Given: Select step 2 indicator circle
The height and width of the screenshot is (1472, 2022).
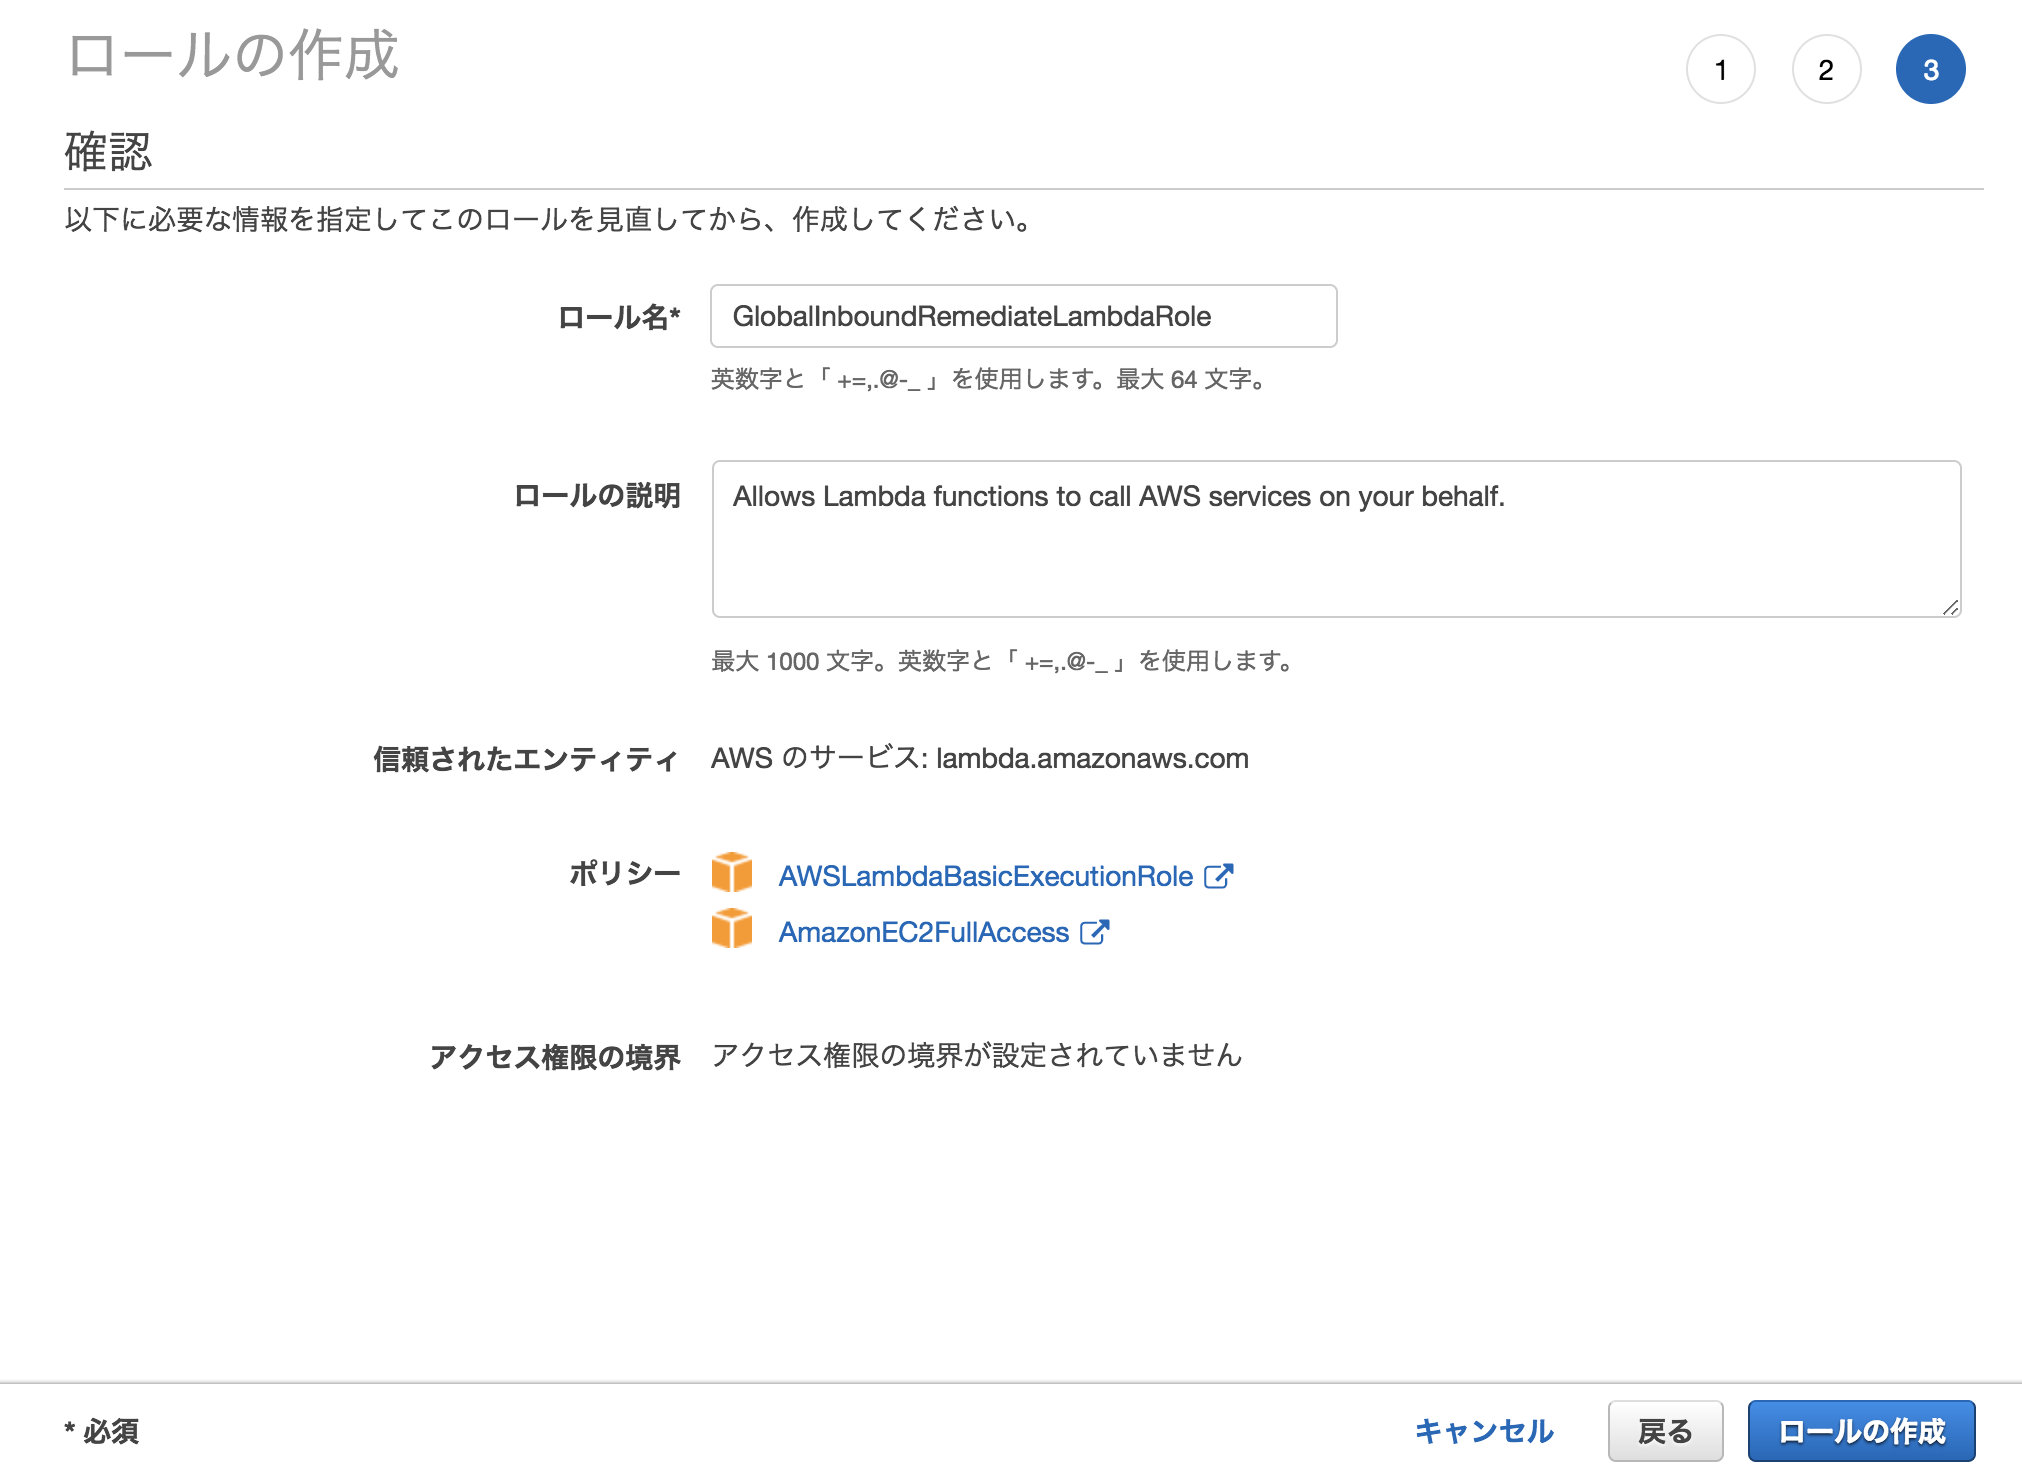Looking at the screenshot, I should [1826, 69].
